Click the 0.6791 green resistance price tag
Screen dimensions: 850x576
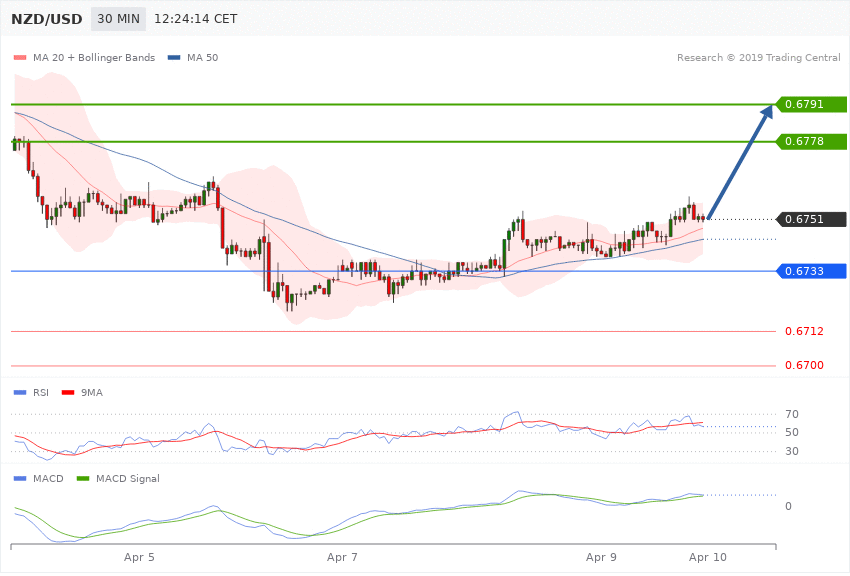tap(811, 104)
